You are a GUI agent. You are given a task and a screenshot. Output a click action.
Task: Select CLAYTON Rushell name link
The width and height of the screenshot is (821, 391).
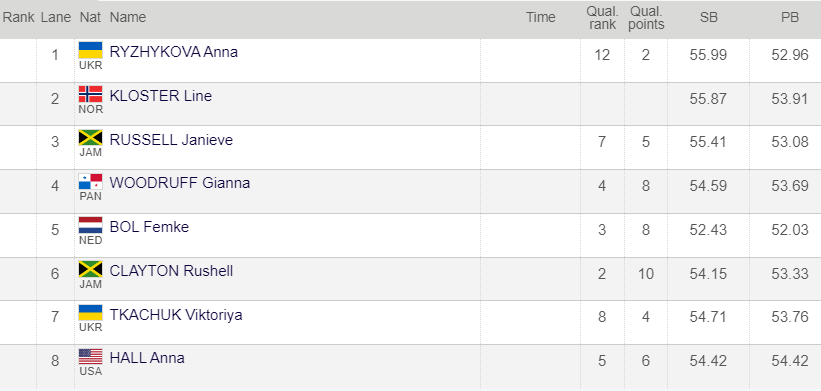[171, 271]
